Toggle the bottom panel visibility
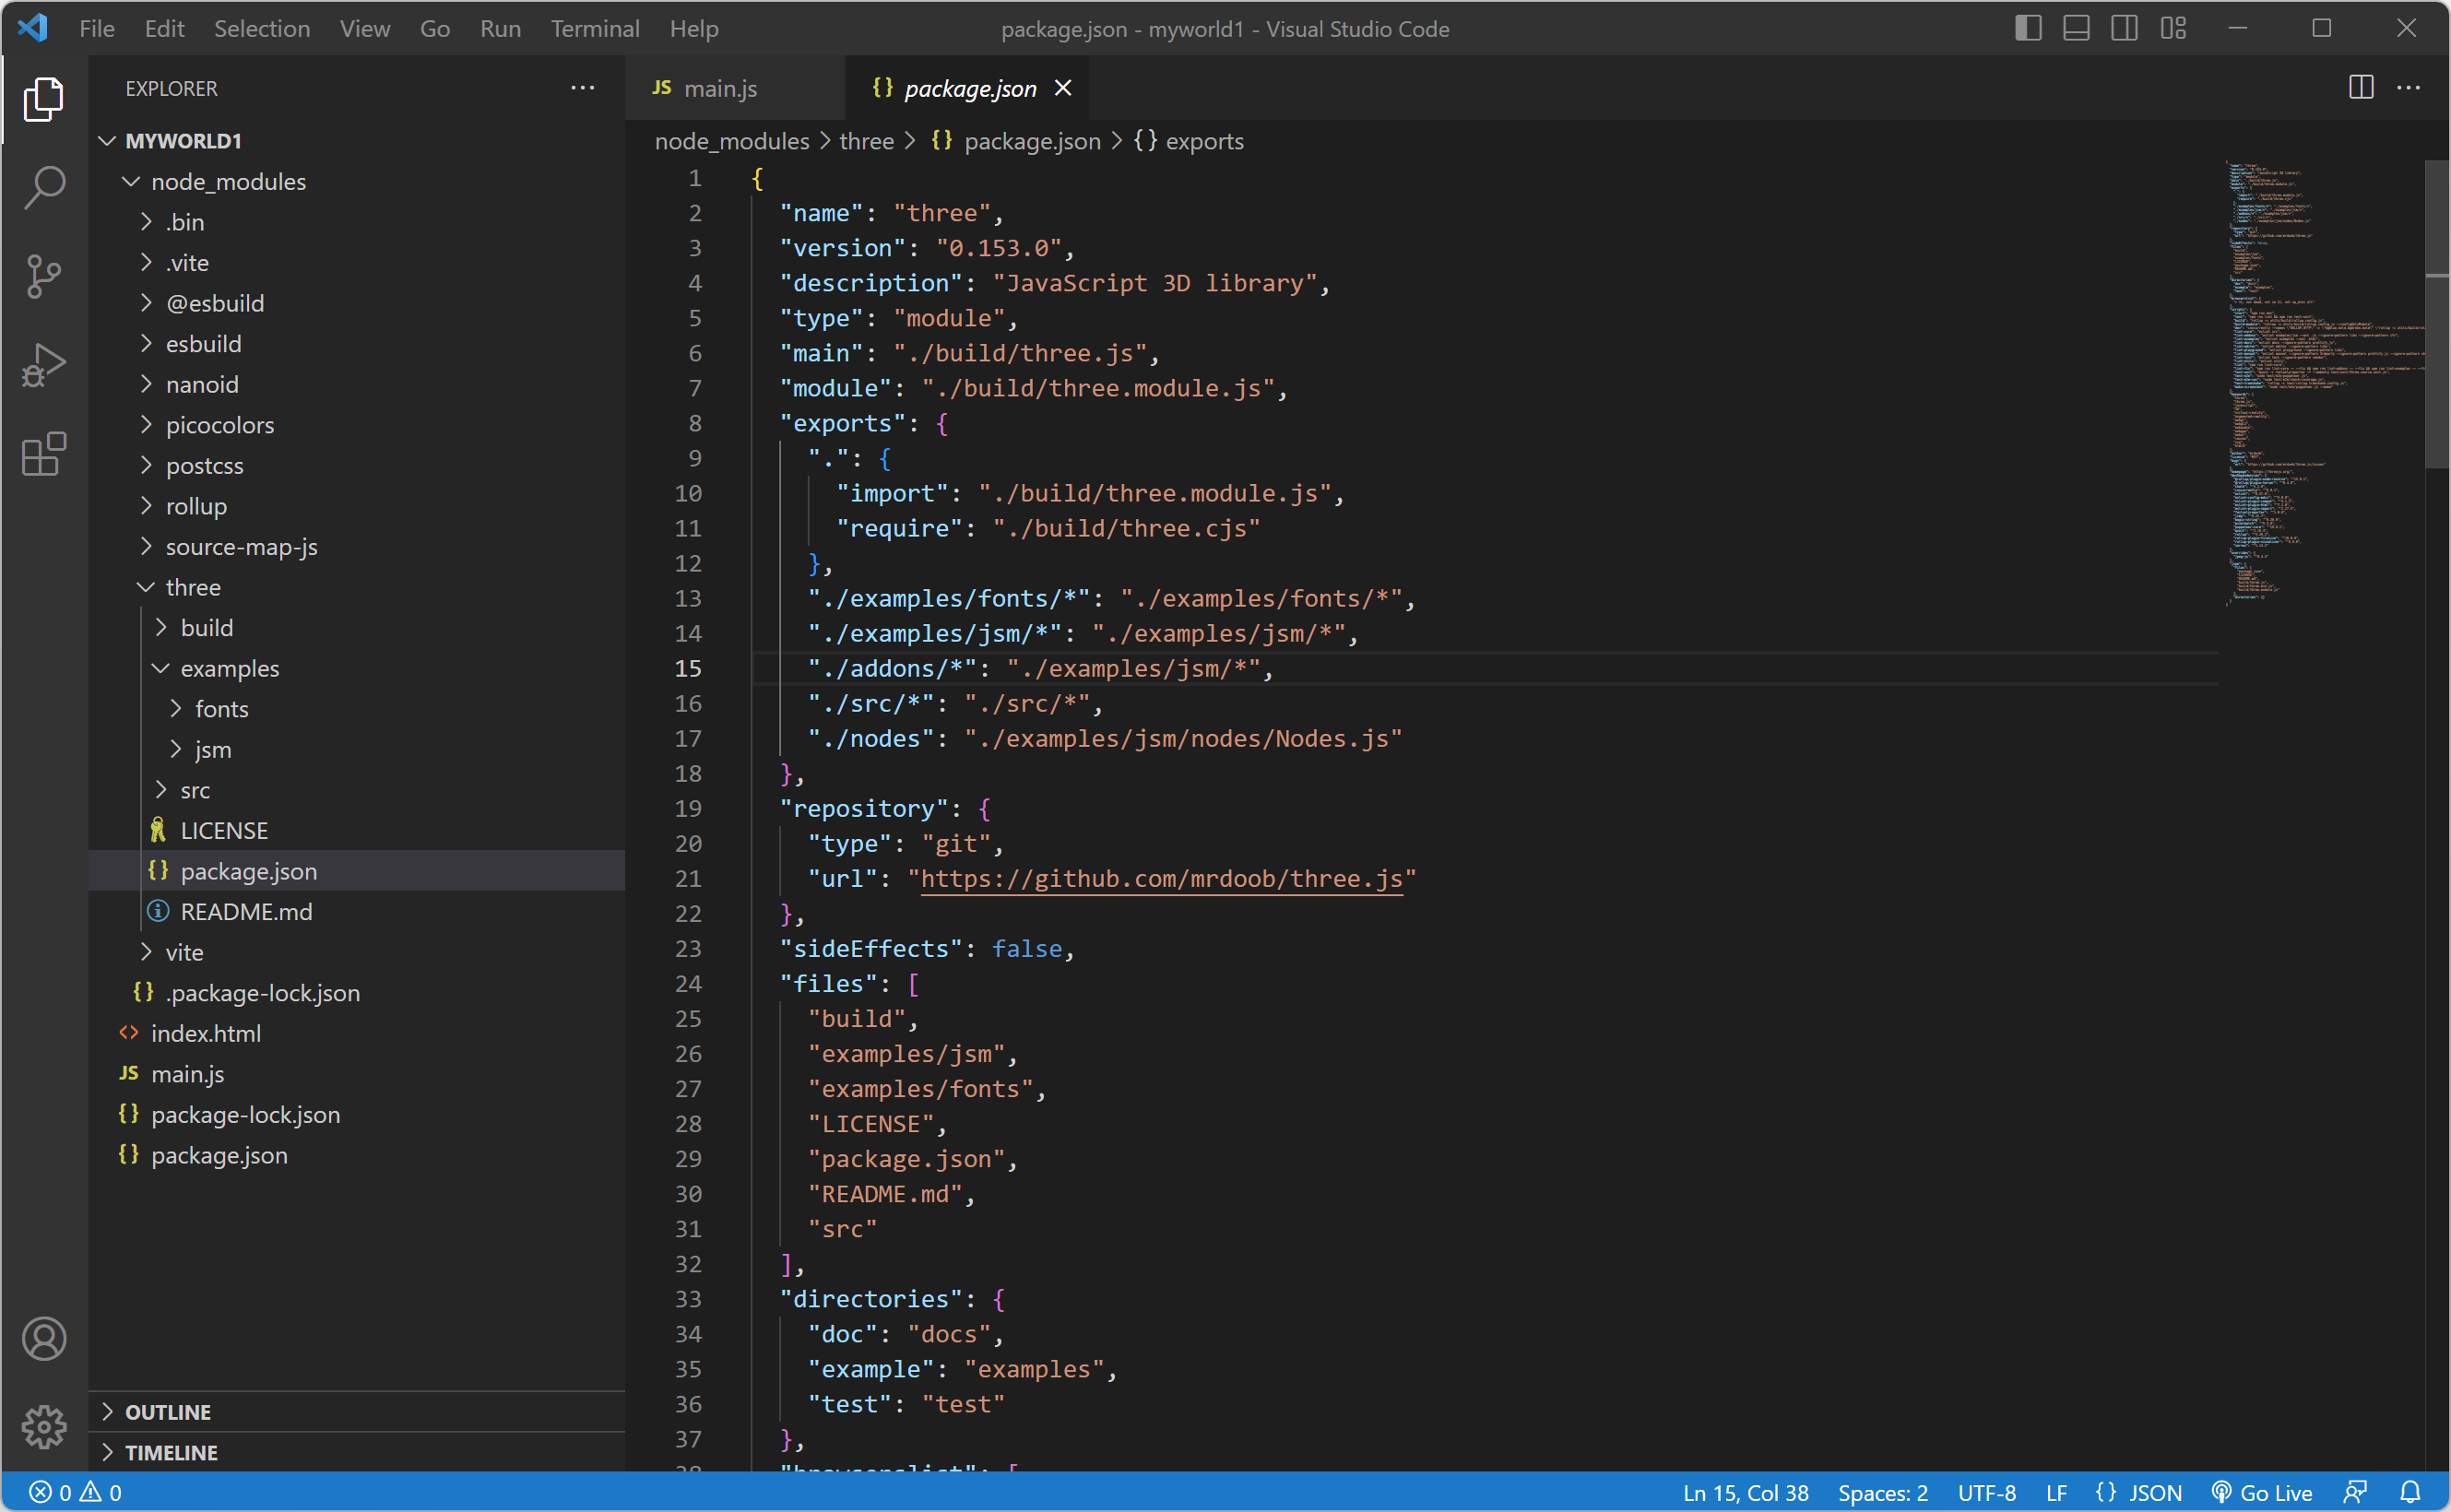This screenshot has height=1512, width=2451. [x=2076, y=29]
